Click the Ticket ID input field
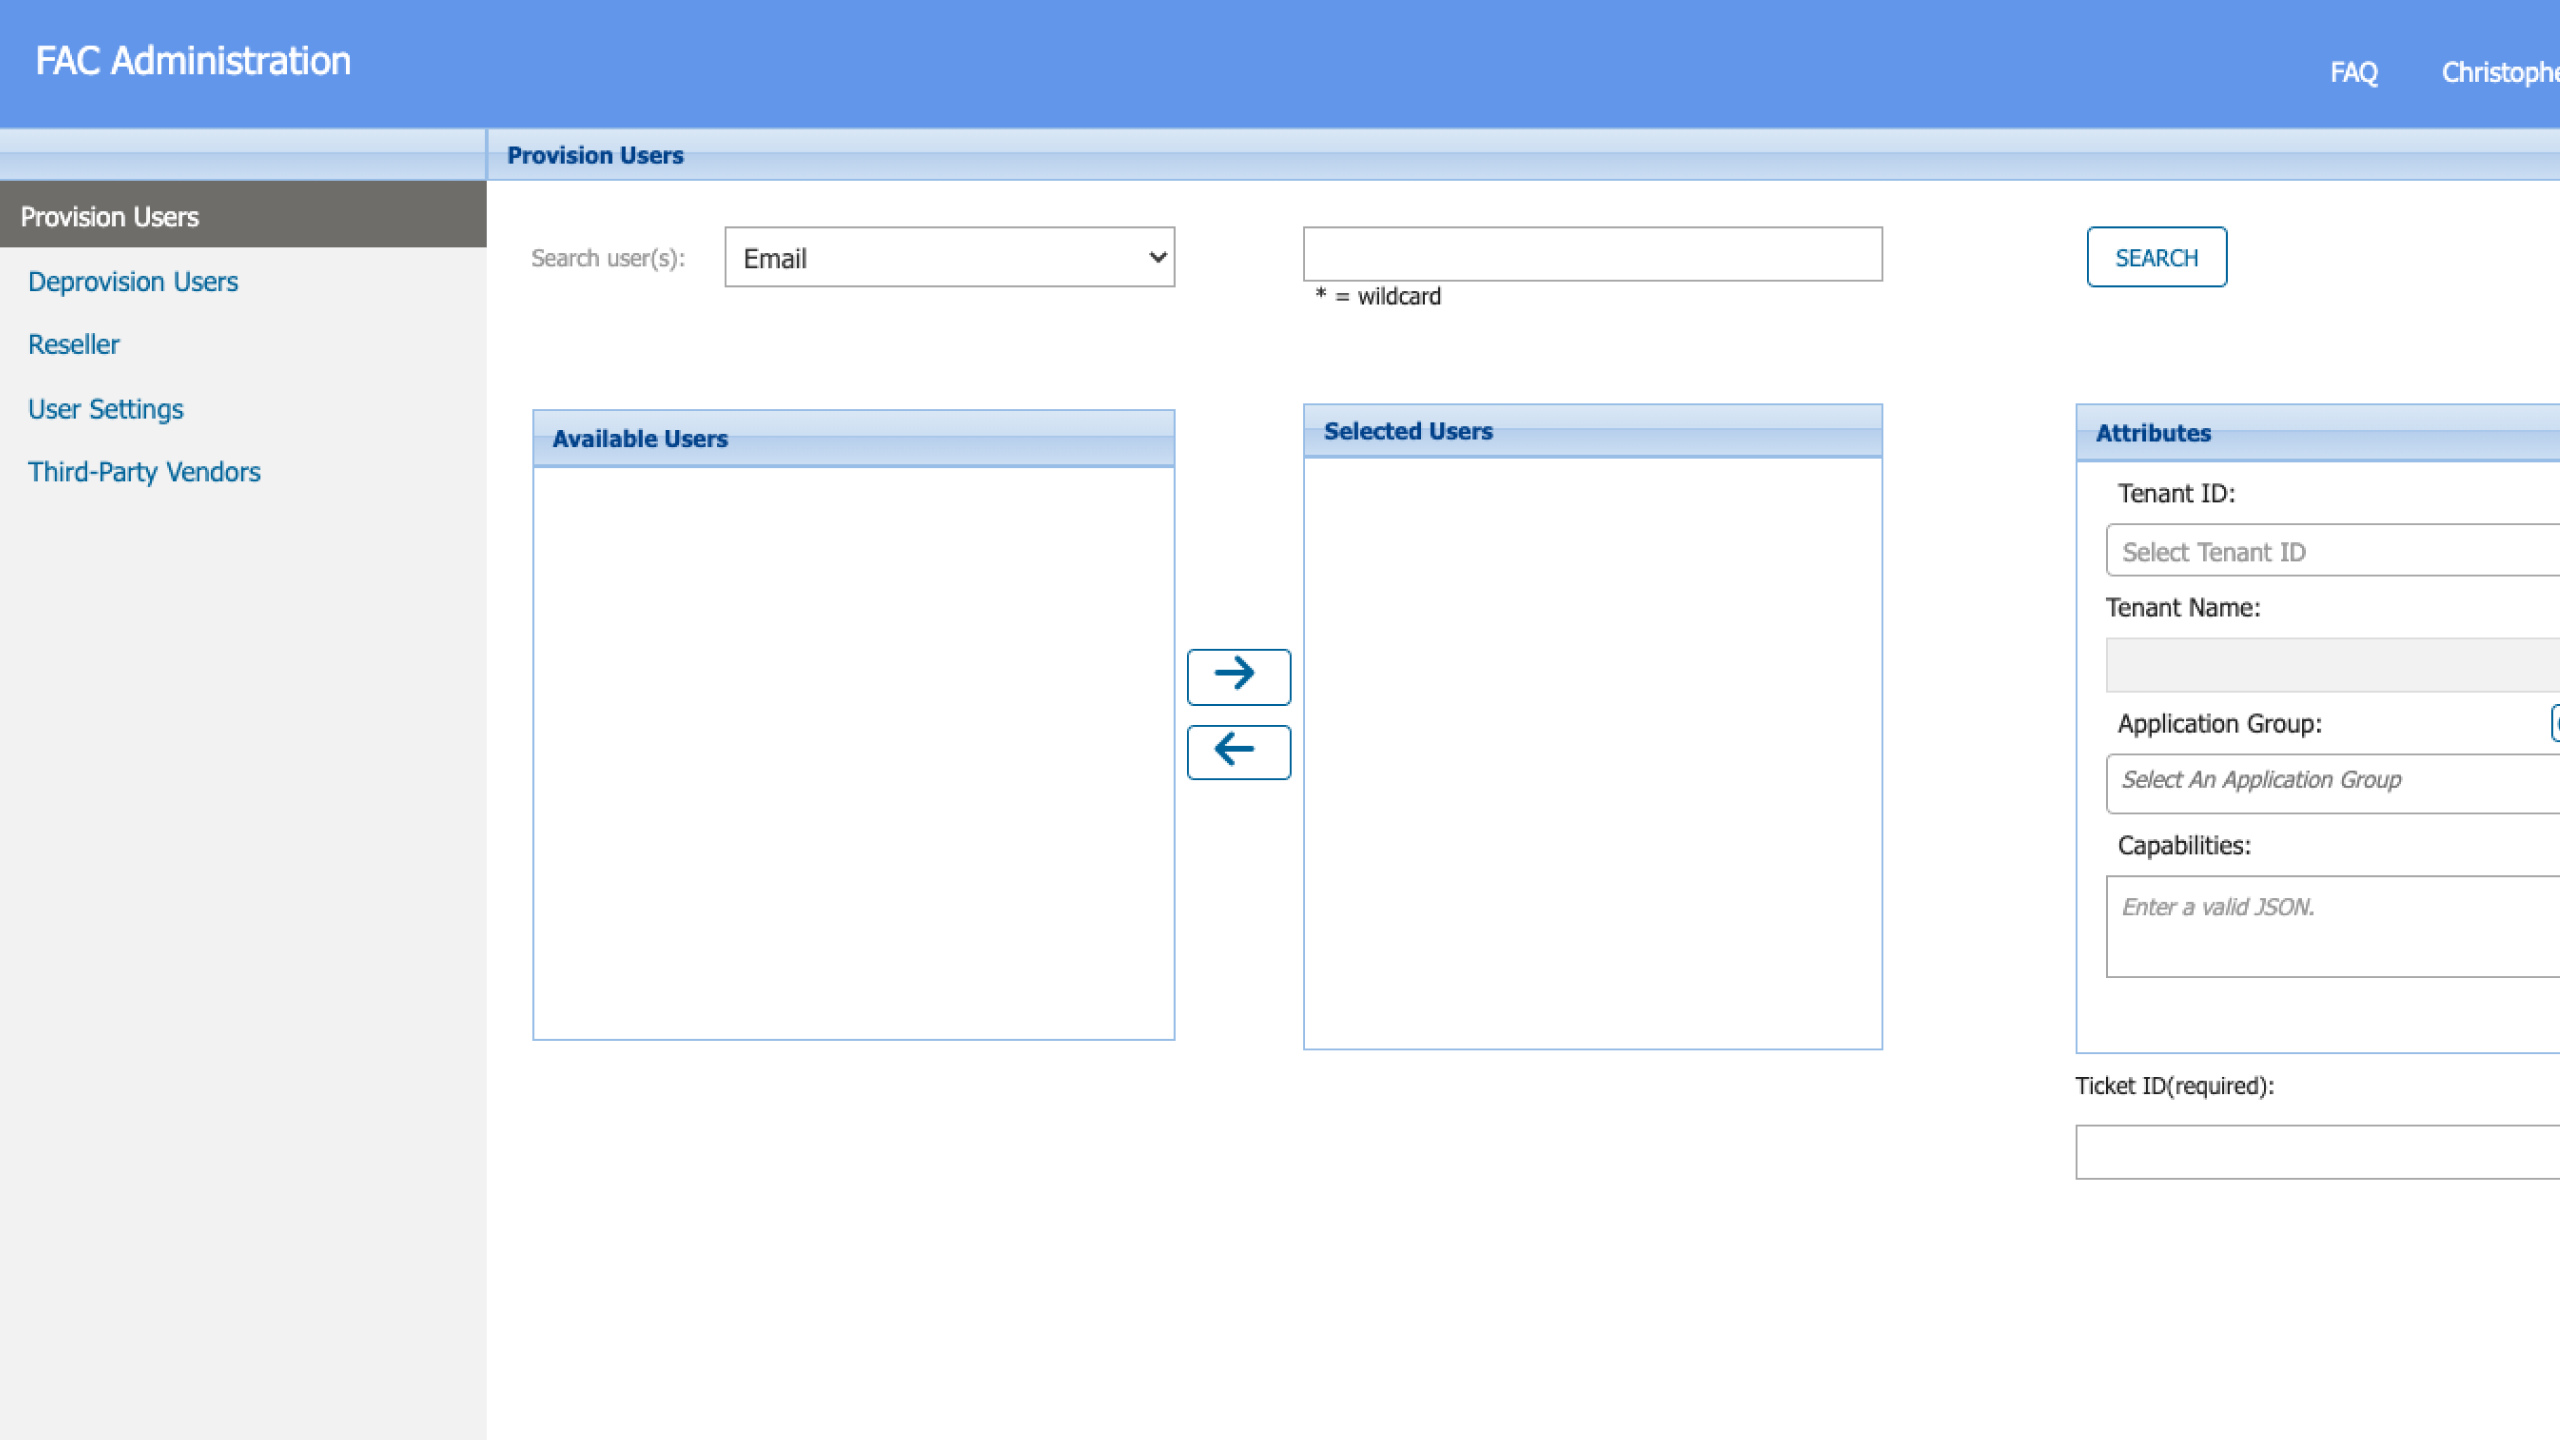This screenshot has height=1440, width=2560. tap(2316, 1152)
